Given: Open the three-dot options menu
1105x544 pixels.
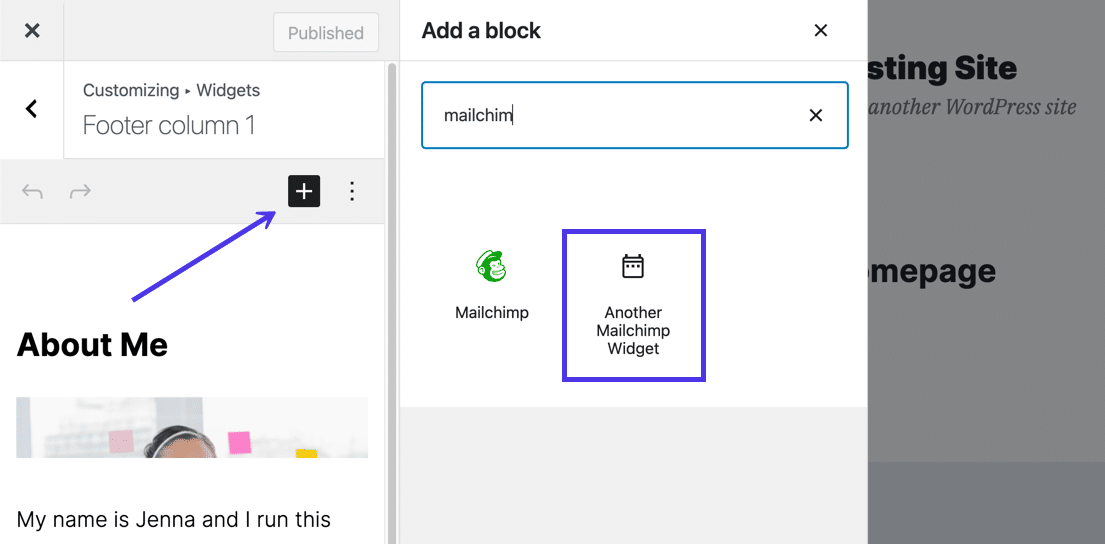Looking at the screenshot, I should (352, 191).
